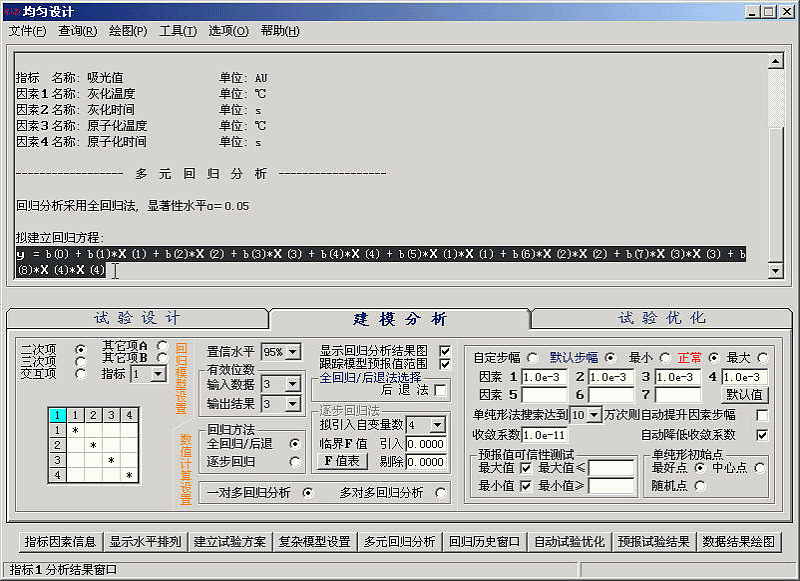Open the 工具(T) menu
800x581 pixels.
click(178, 31)
